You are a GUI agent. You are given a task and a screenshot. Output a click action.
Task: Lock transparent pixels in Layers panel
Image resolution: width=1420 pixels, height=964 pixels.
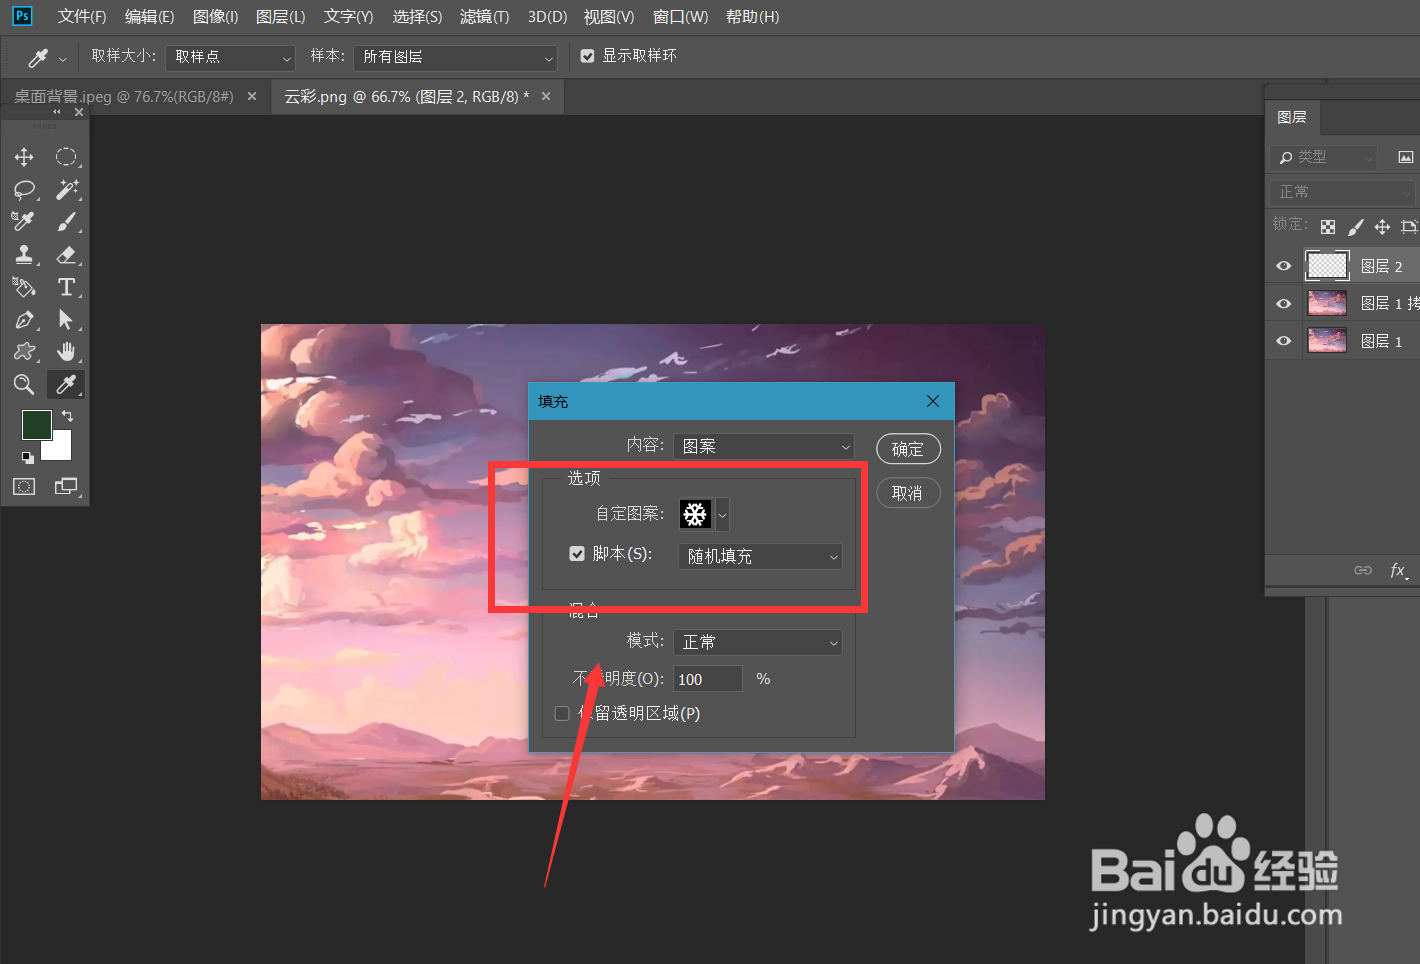(1328, 227)
